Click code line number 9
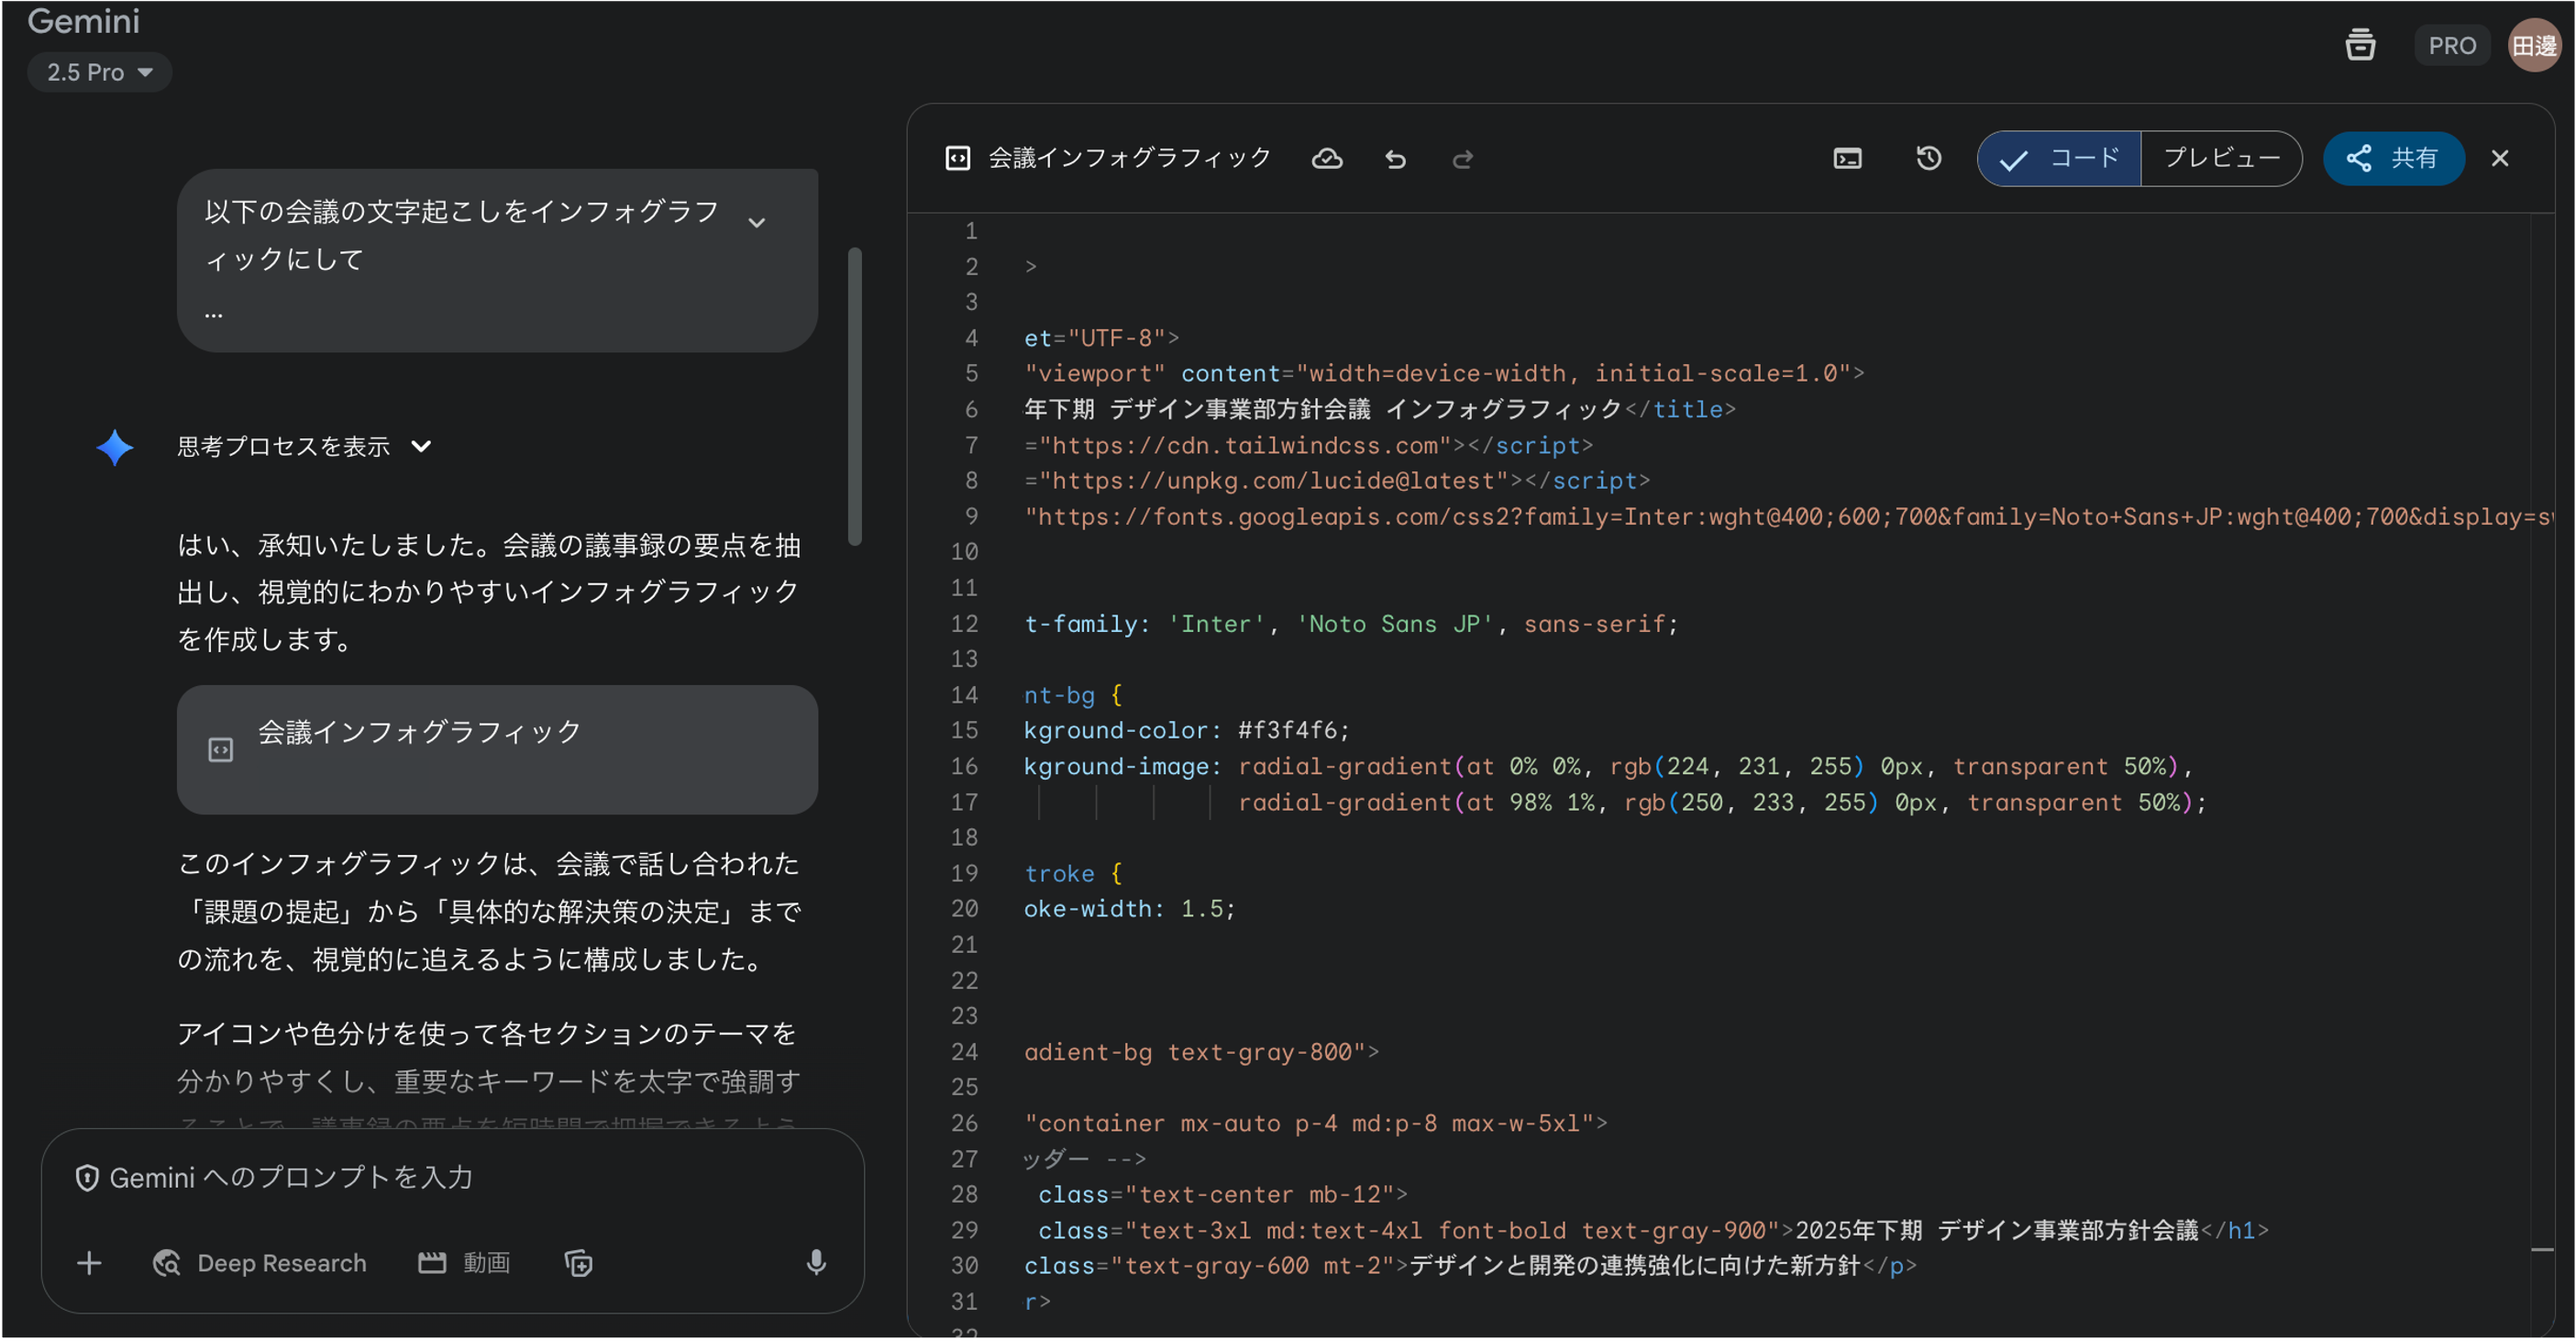The height and width of the screenshot is (1341, 2576). [971, 516]
